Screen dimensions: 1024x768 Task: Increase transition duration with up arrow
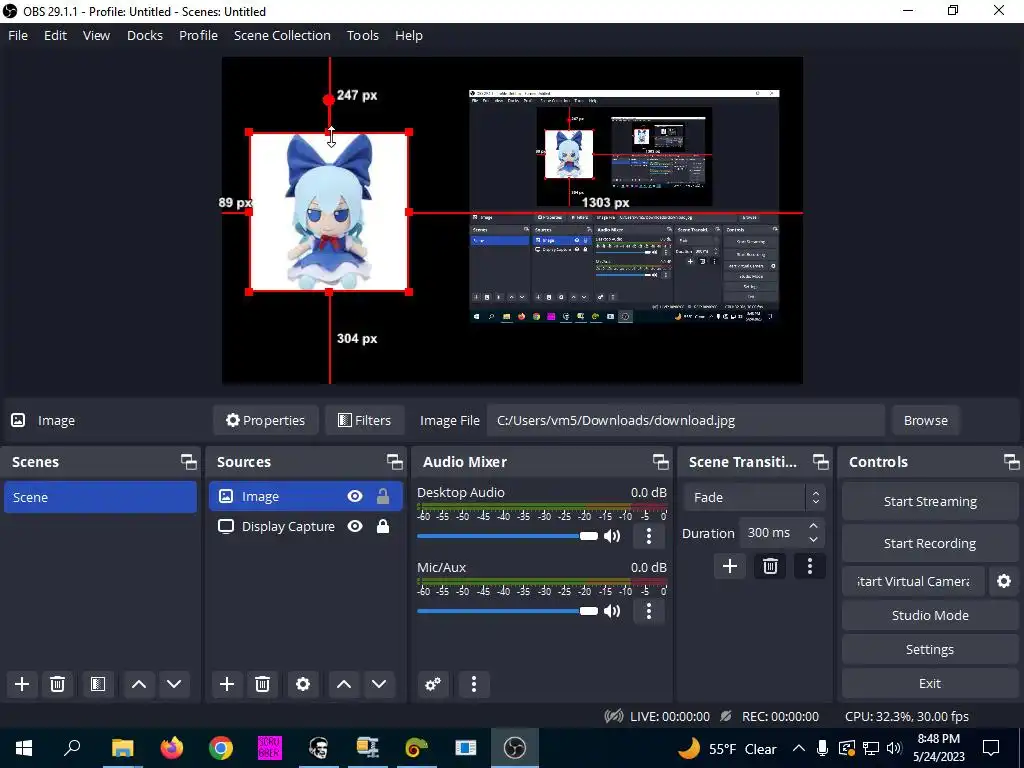(813, 526)
